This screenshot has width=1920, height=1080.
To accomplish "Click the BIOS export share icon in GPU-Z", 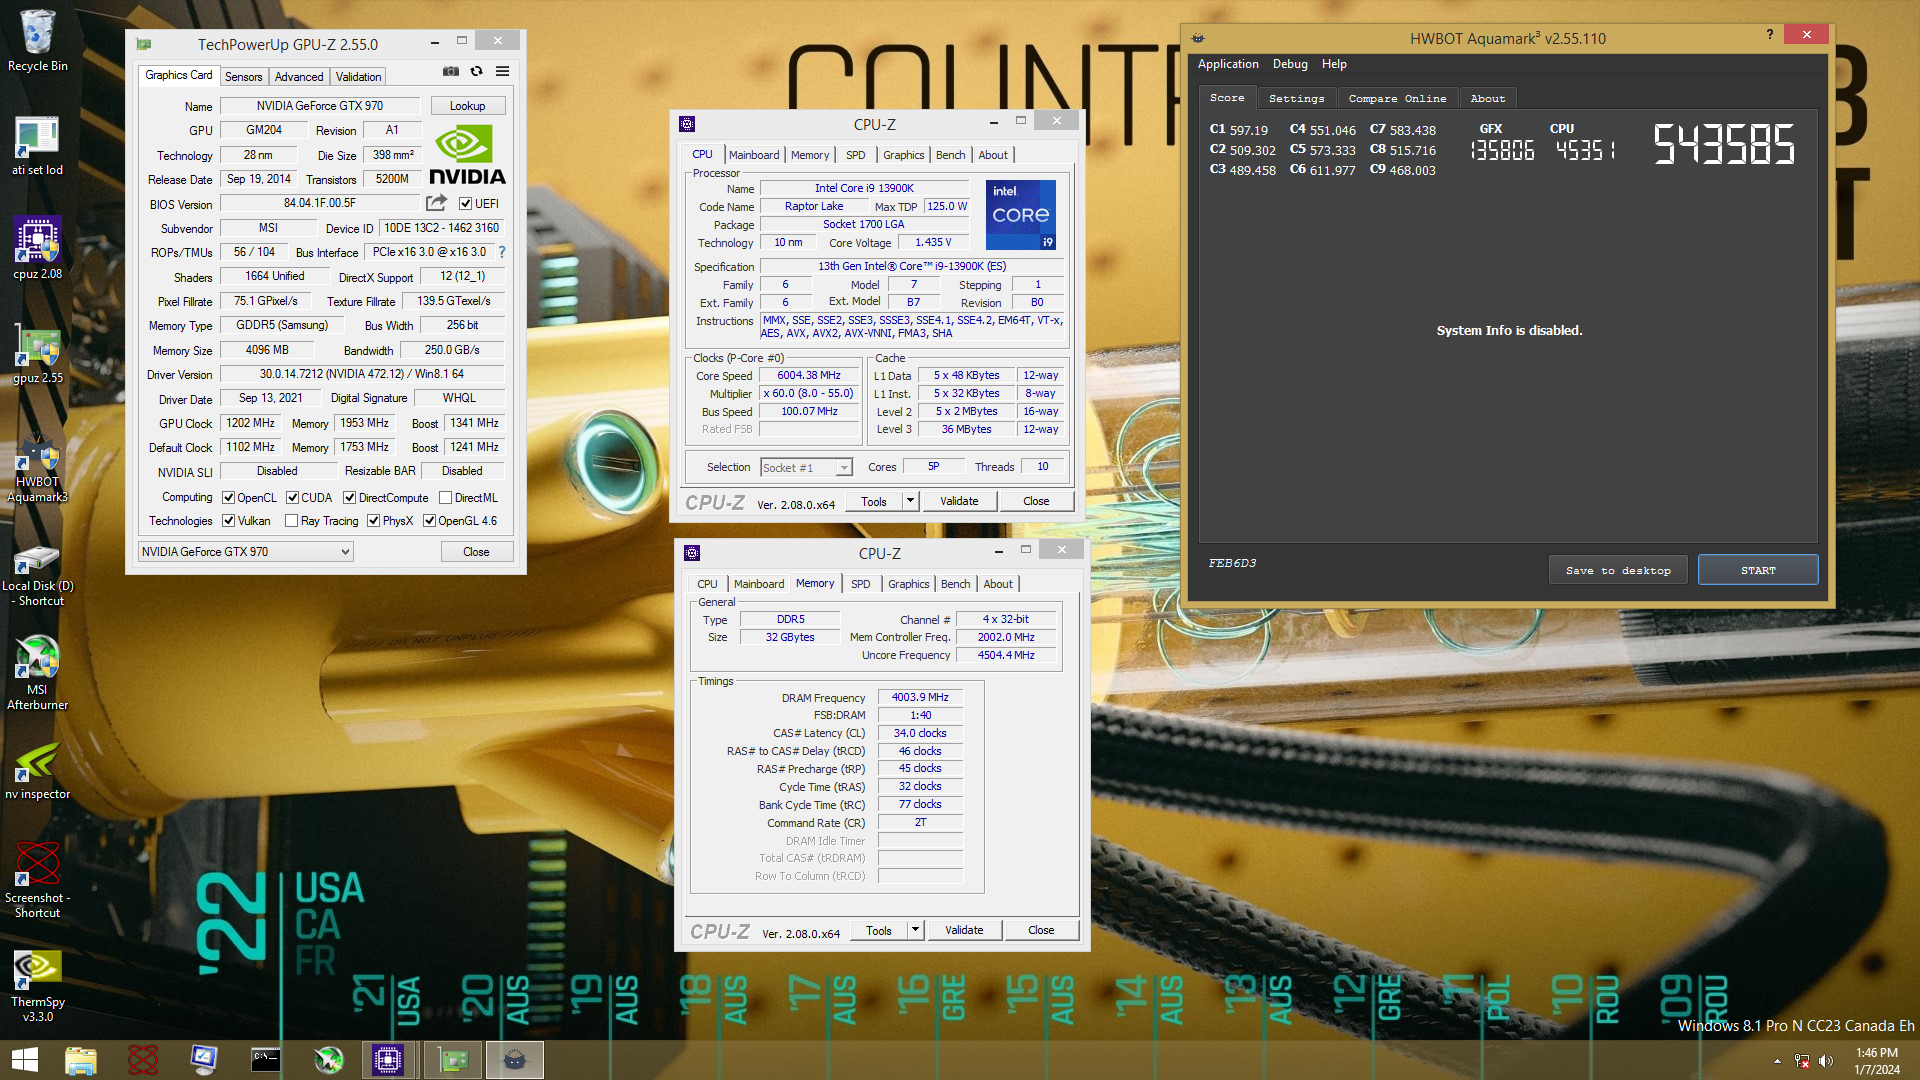I will (436, 203).
